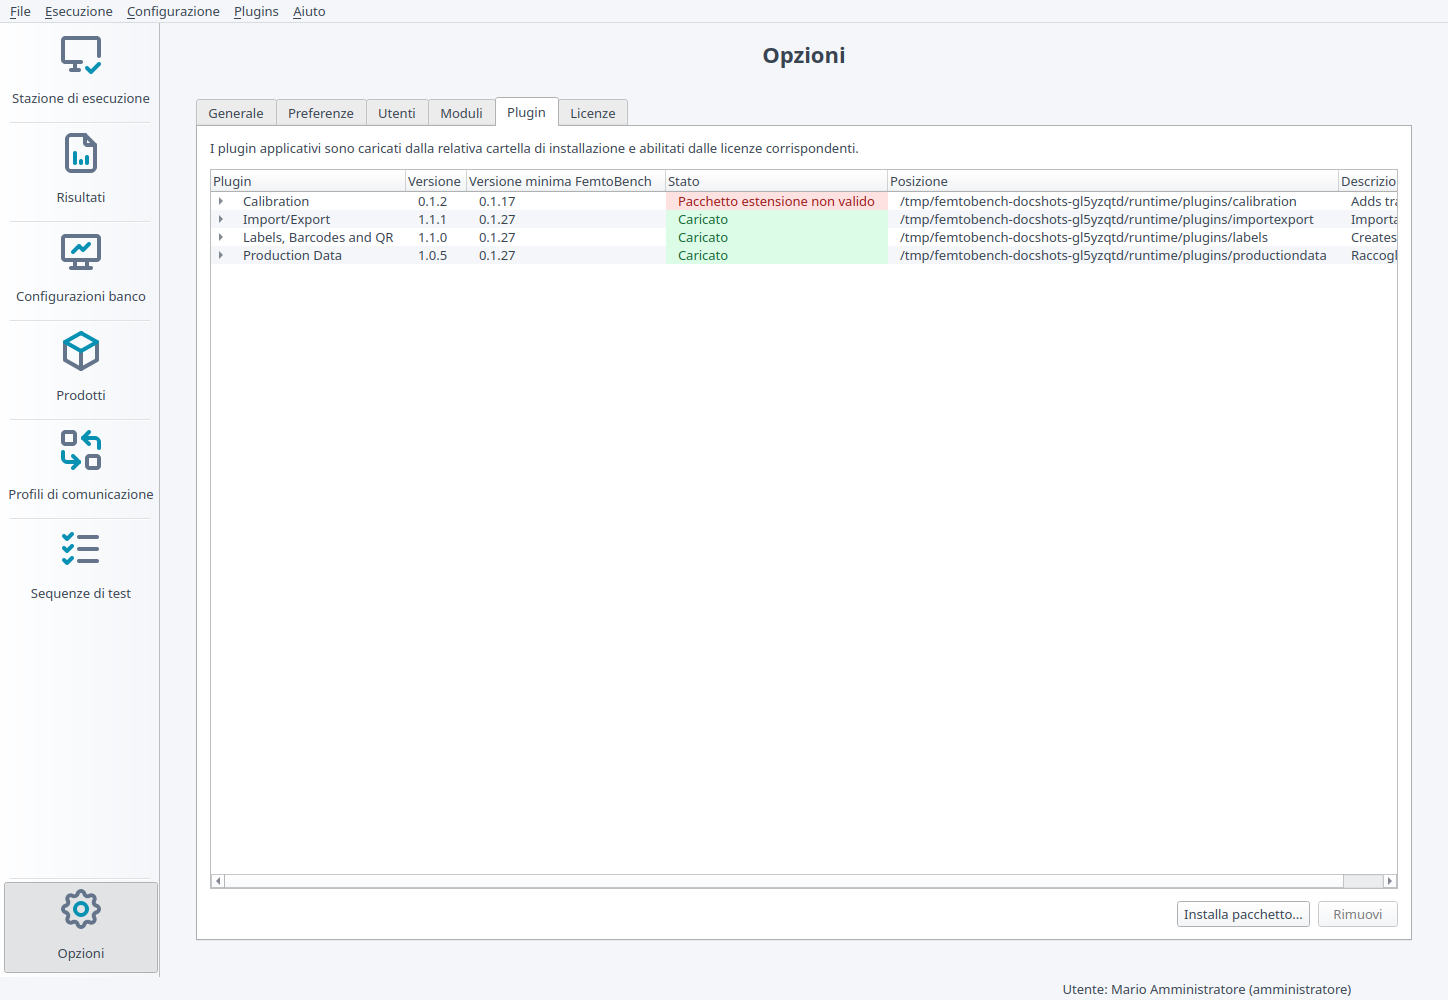Select the Opzioni gear icon
Image resolution: width=1448 pixels, height=1000 pixels.
[x=81, y=909]
